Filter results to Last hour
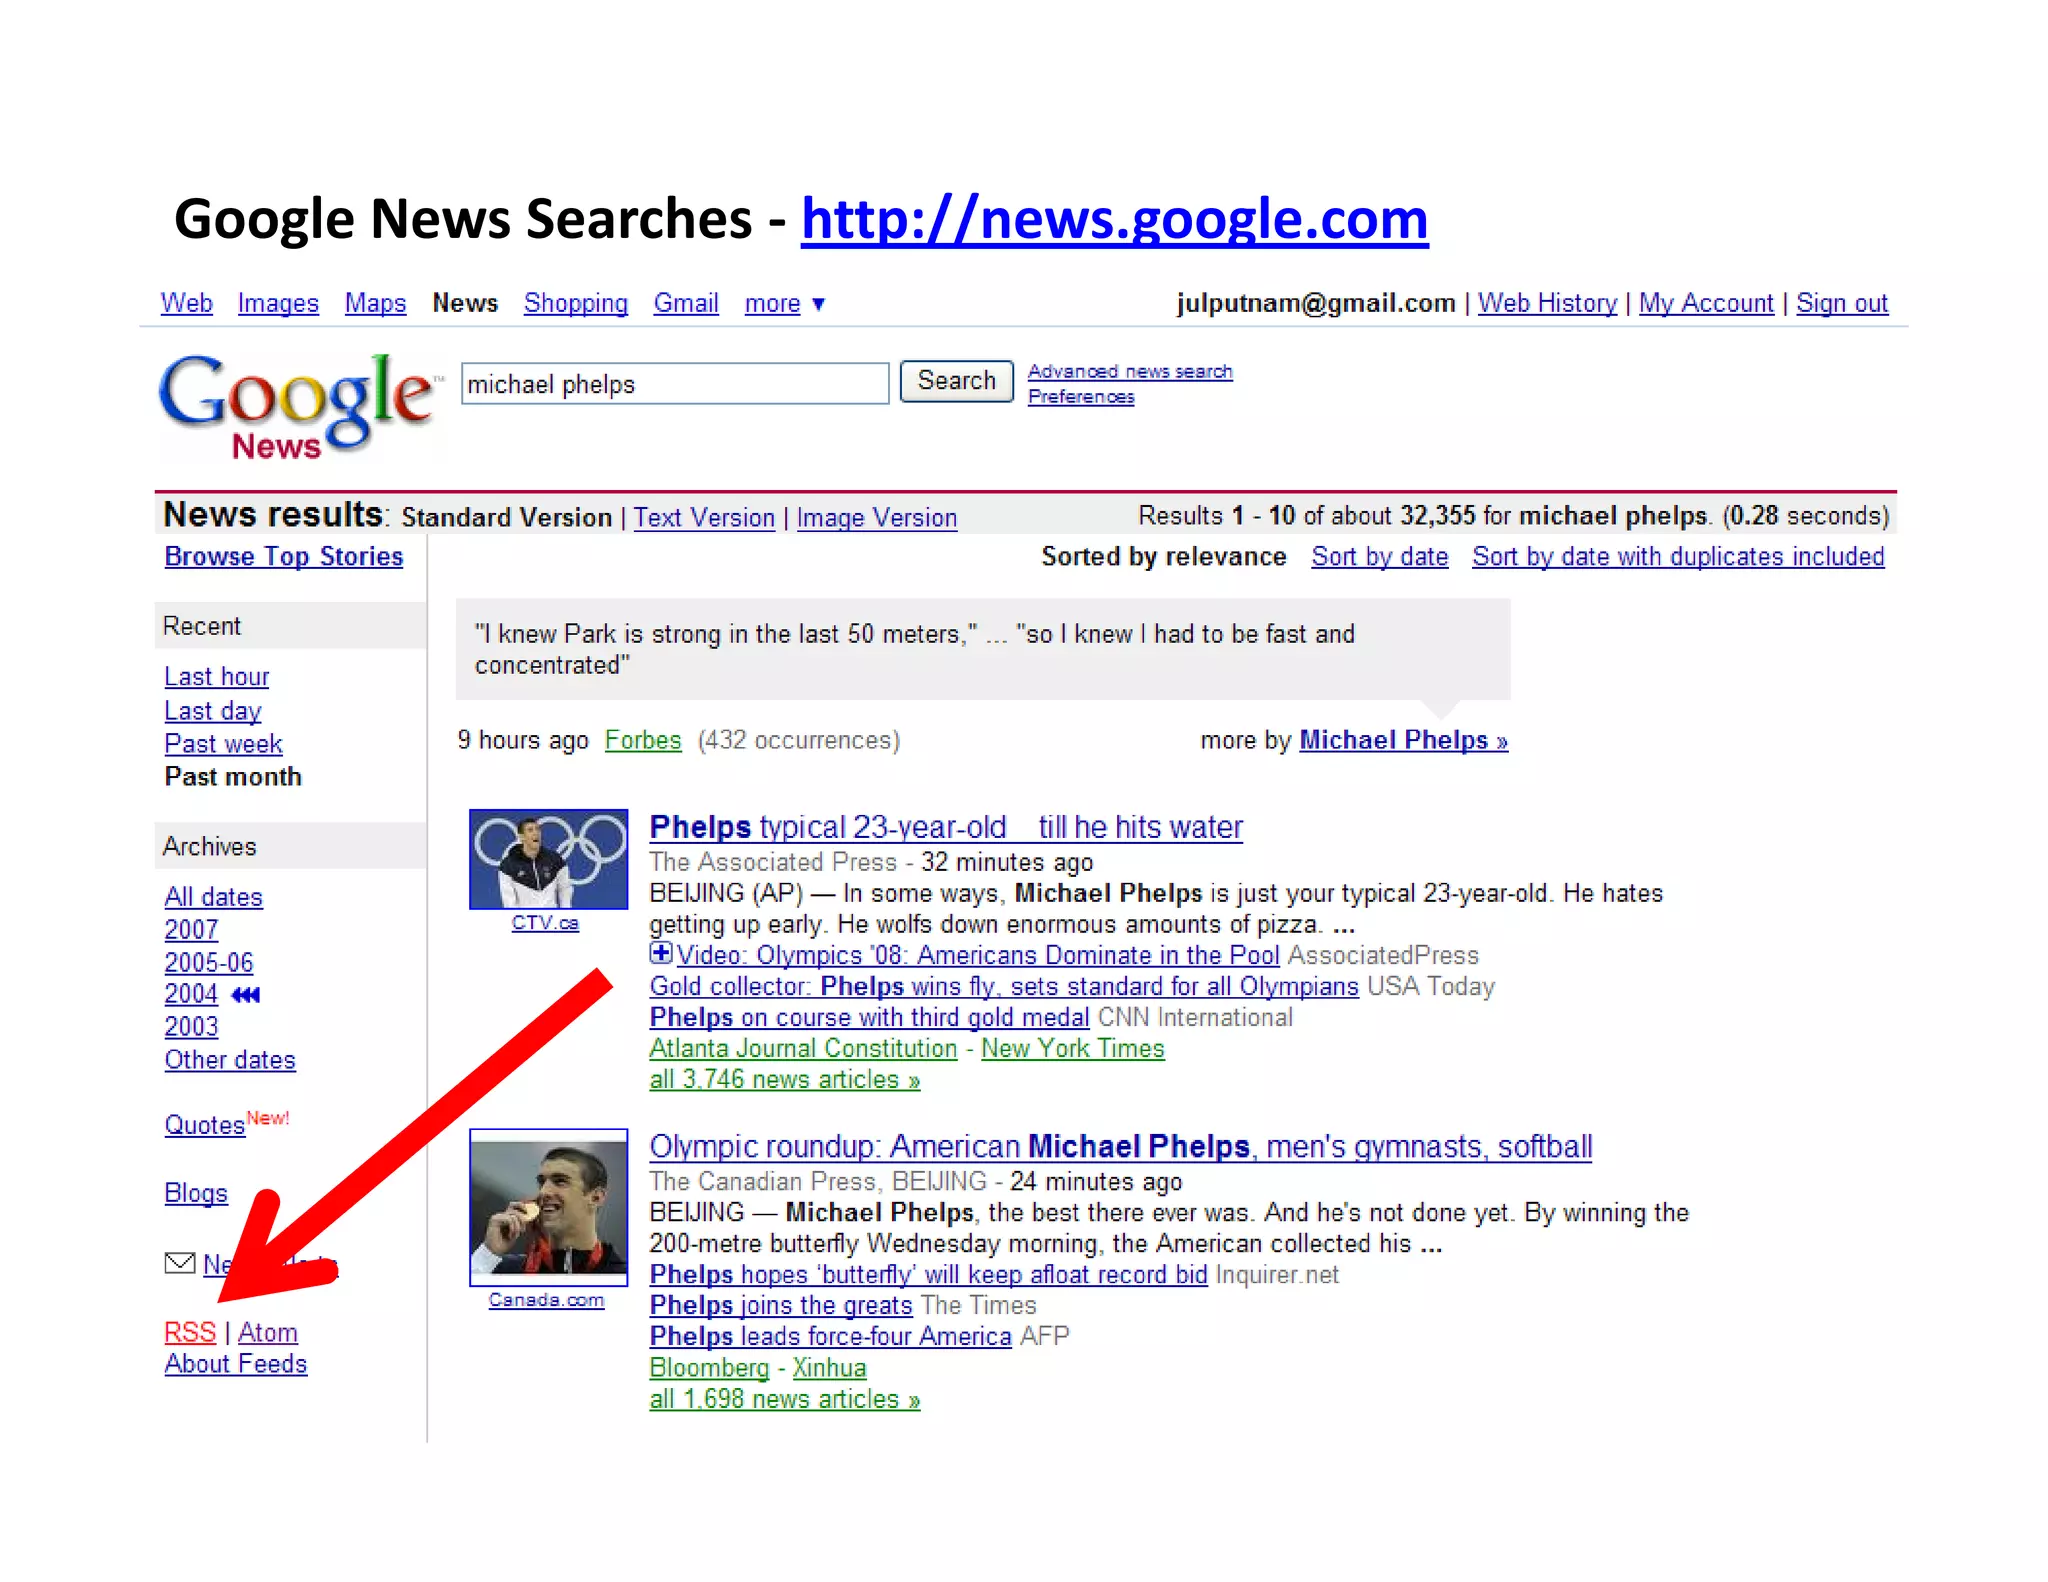Viewport: 2048px width, 1582px height. coord(217,677)
